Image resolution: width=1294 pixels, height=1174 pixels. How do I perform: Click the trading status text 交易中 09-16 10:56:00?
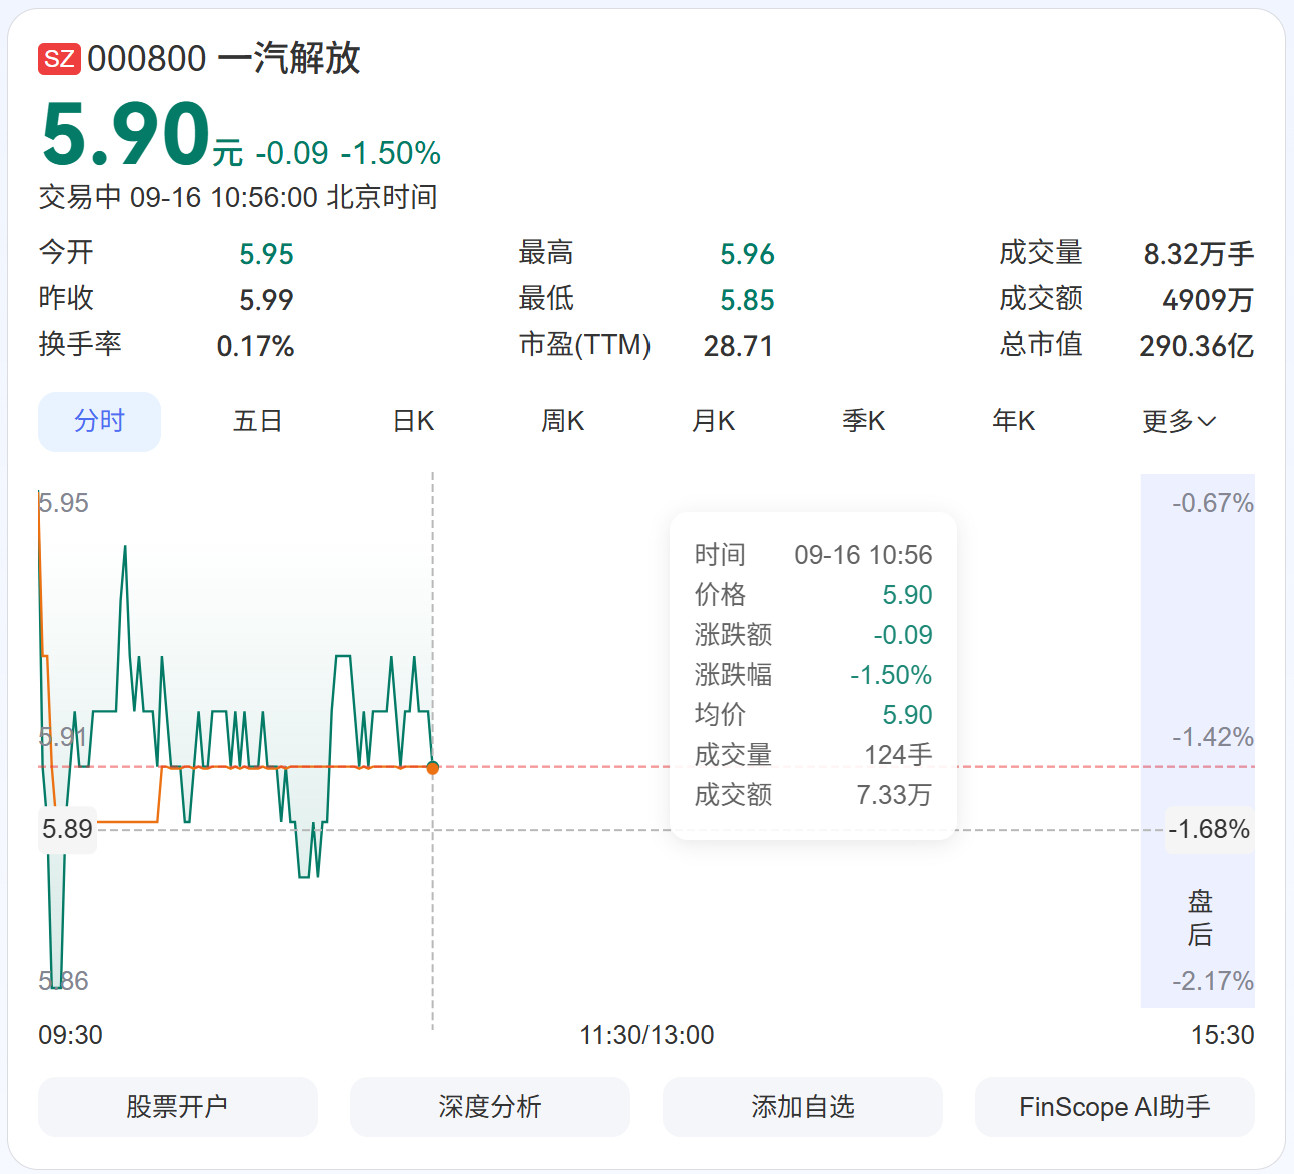pos(178,197)
